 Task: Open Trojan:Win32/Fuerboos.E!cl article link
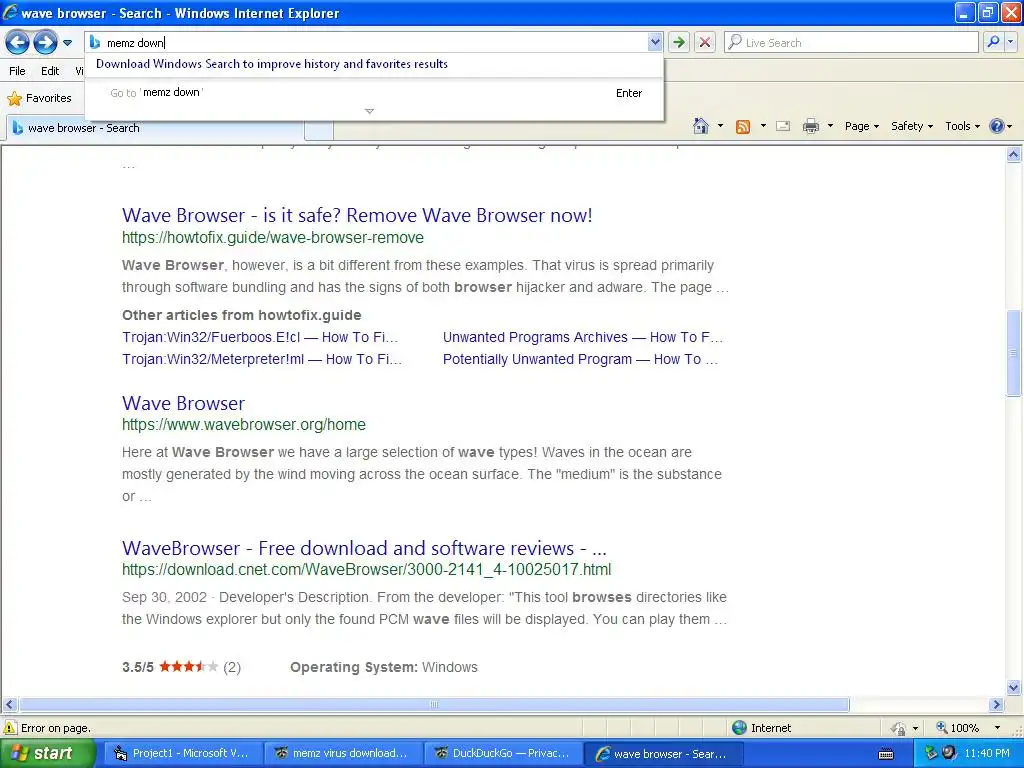(x=260, y=337)
